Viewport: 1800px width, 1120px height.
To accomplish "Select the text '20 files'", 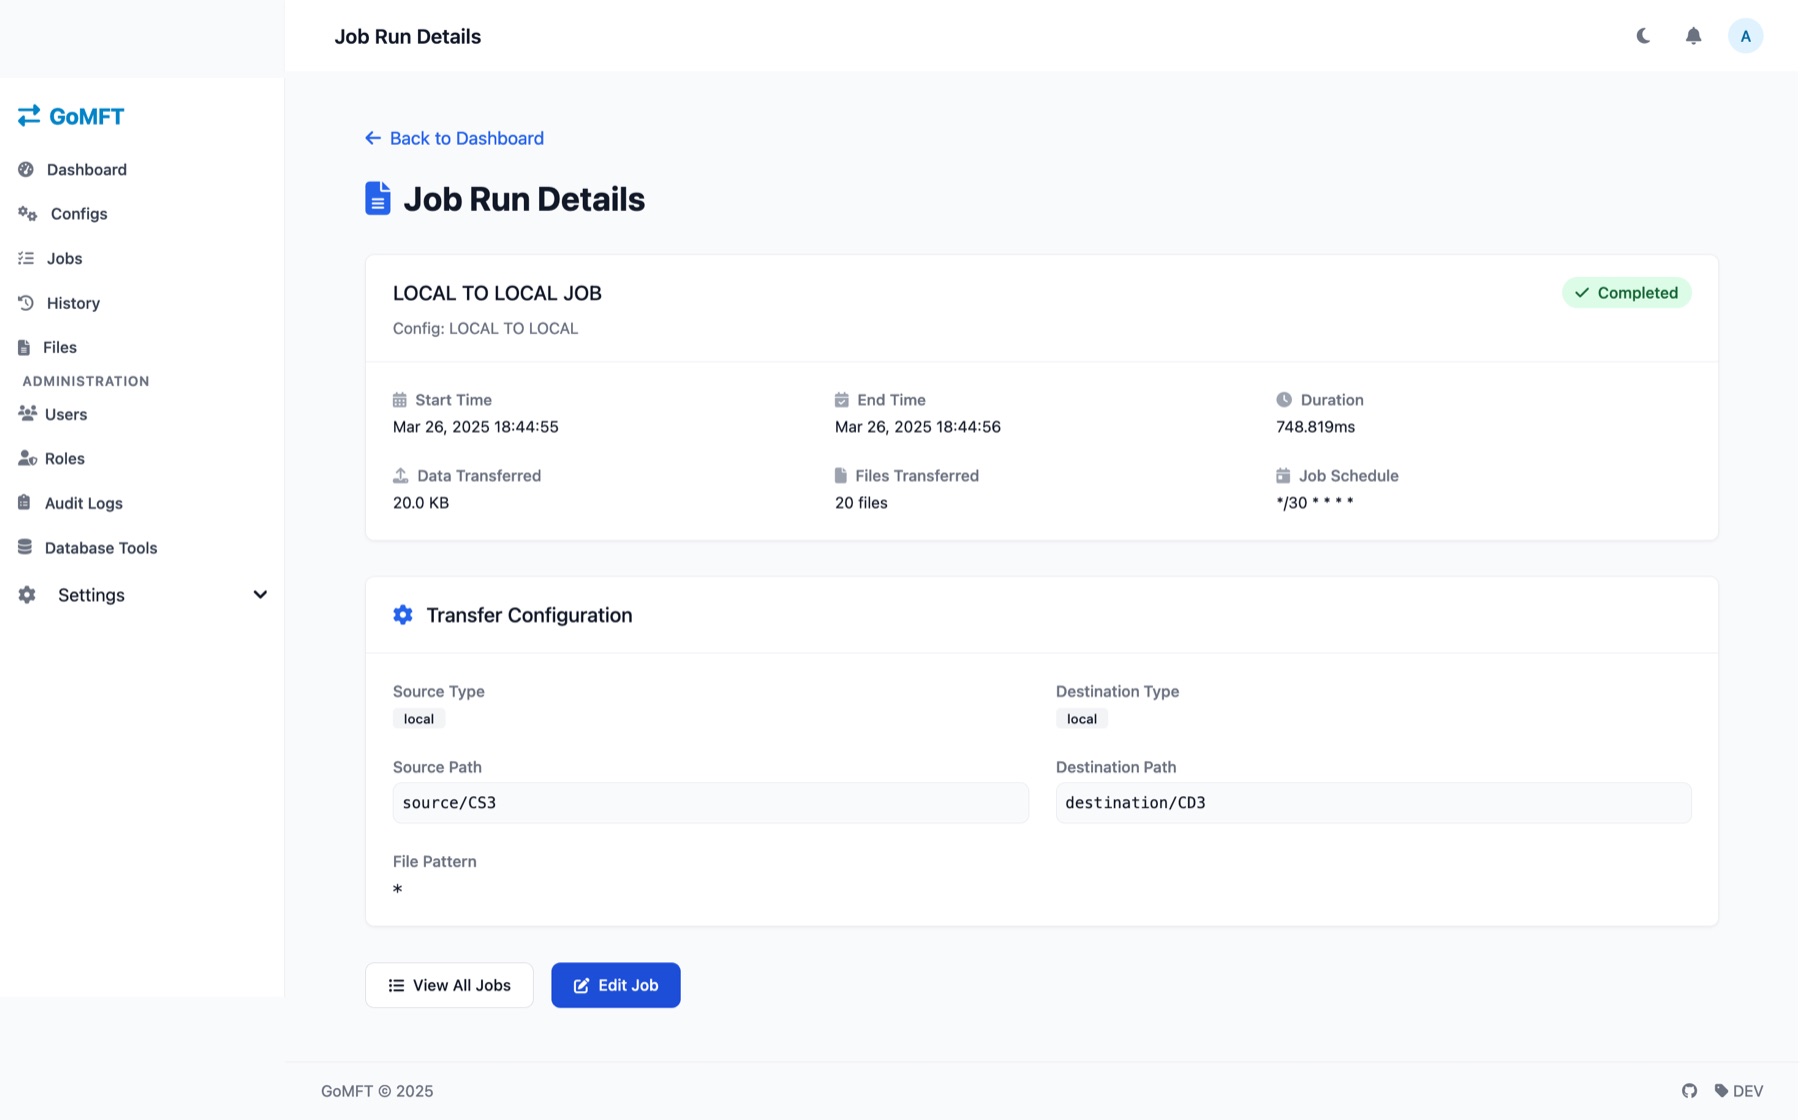I will coord(861,503).
